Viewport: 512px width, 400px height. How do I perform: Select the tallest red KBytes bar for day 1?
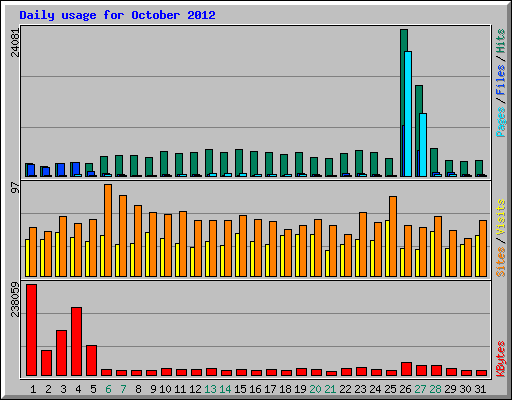[x=31, y=330]
